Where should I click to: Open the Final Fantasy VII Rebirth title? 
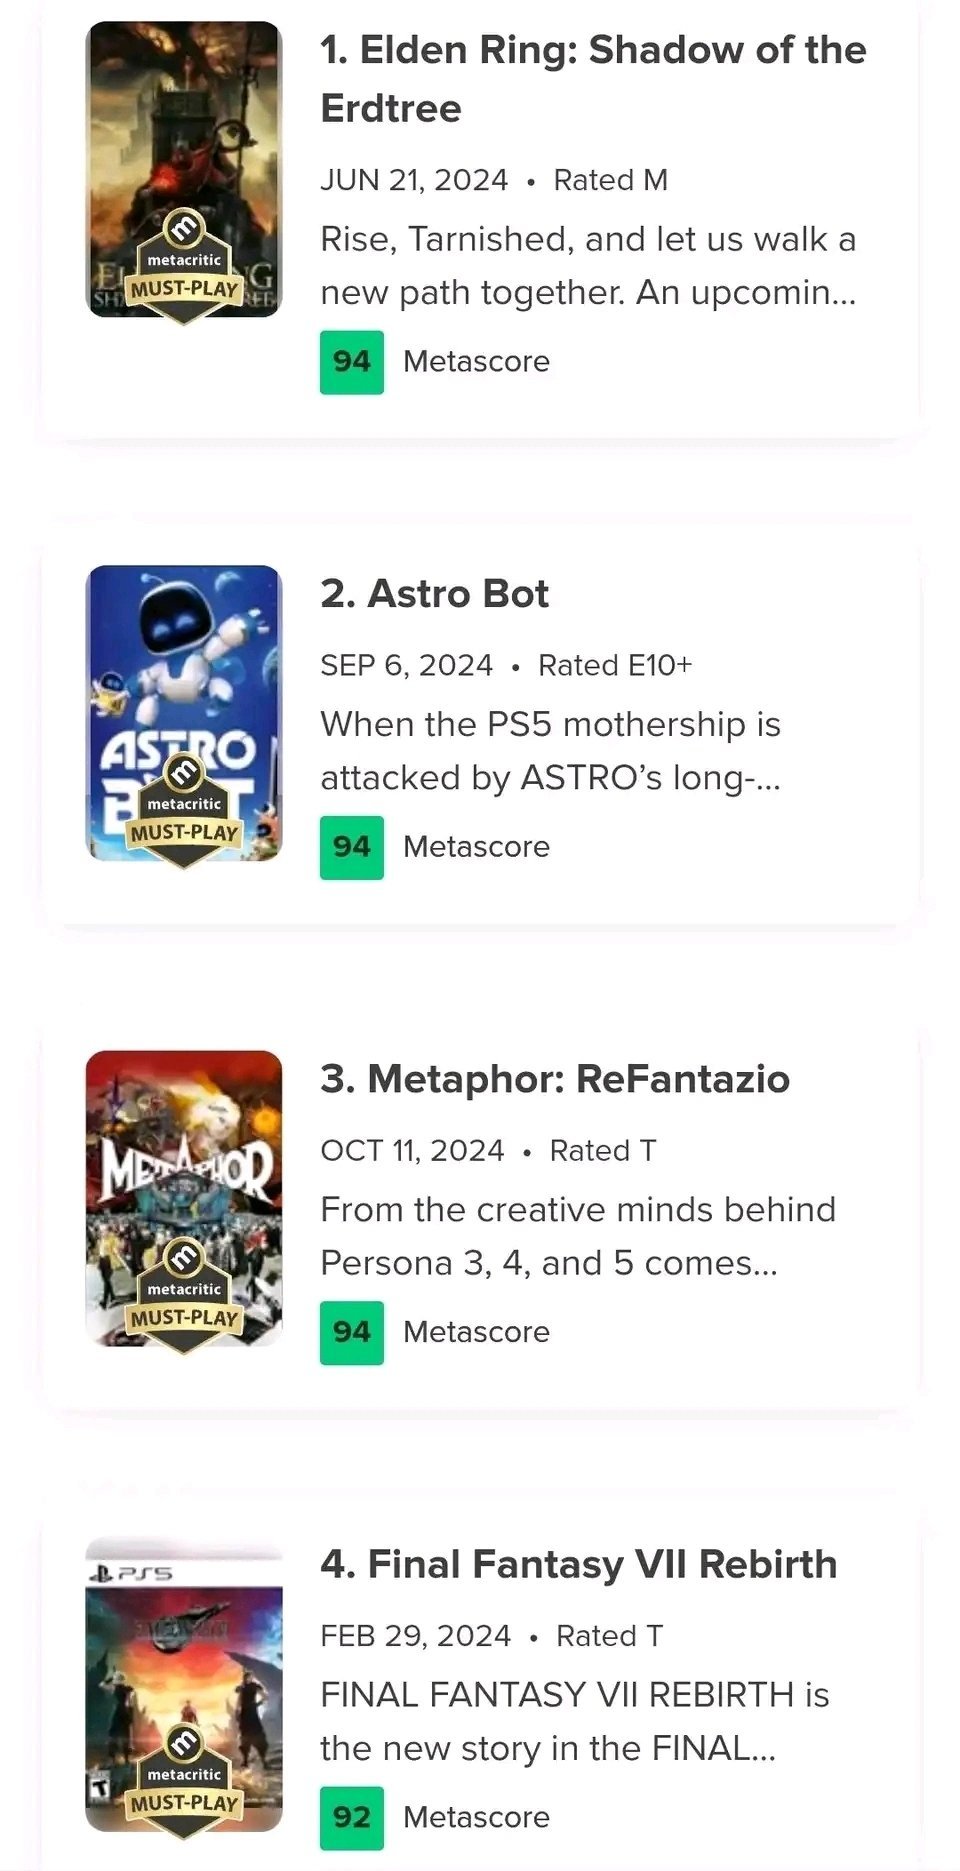[578, 1564]
